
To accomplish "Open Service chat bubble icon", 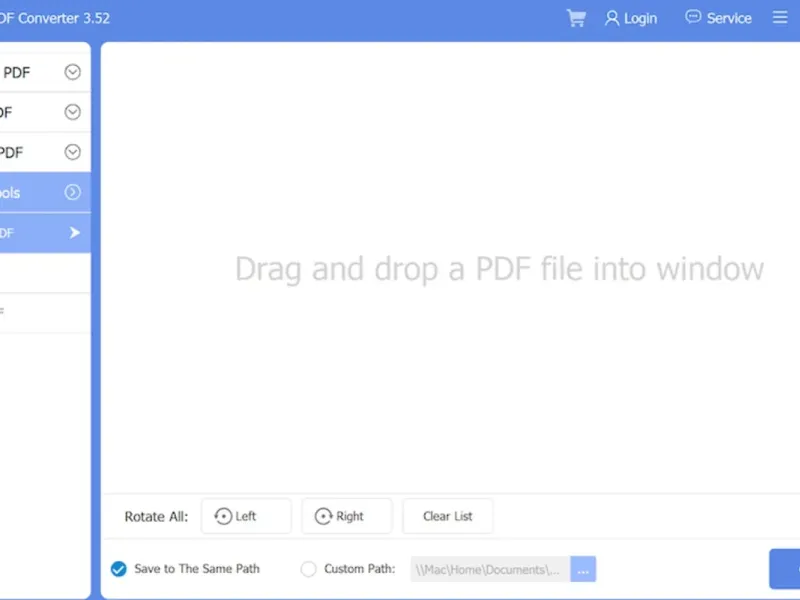I will pos(692,17).
